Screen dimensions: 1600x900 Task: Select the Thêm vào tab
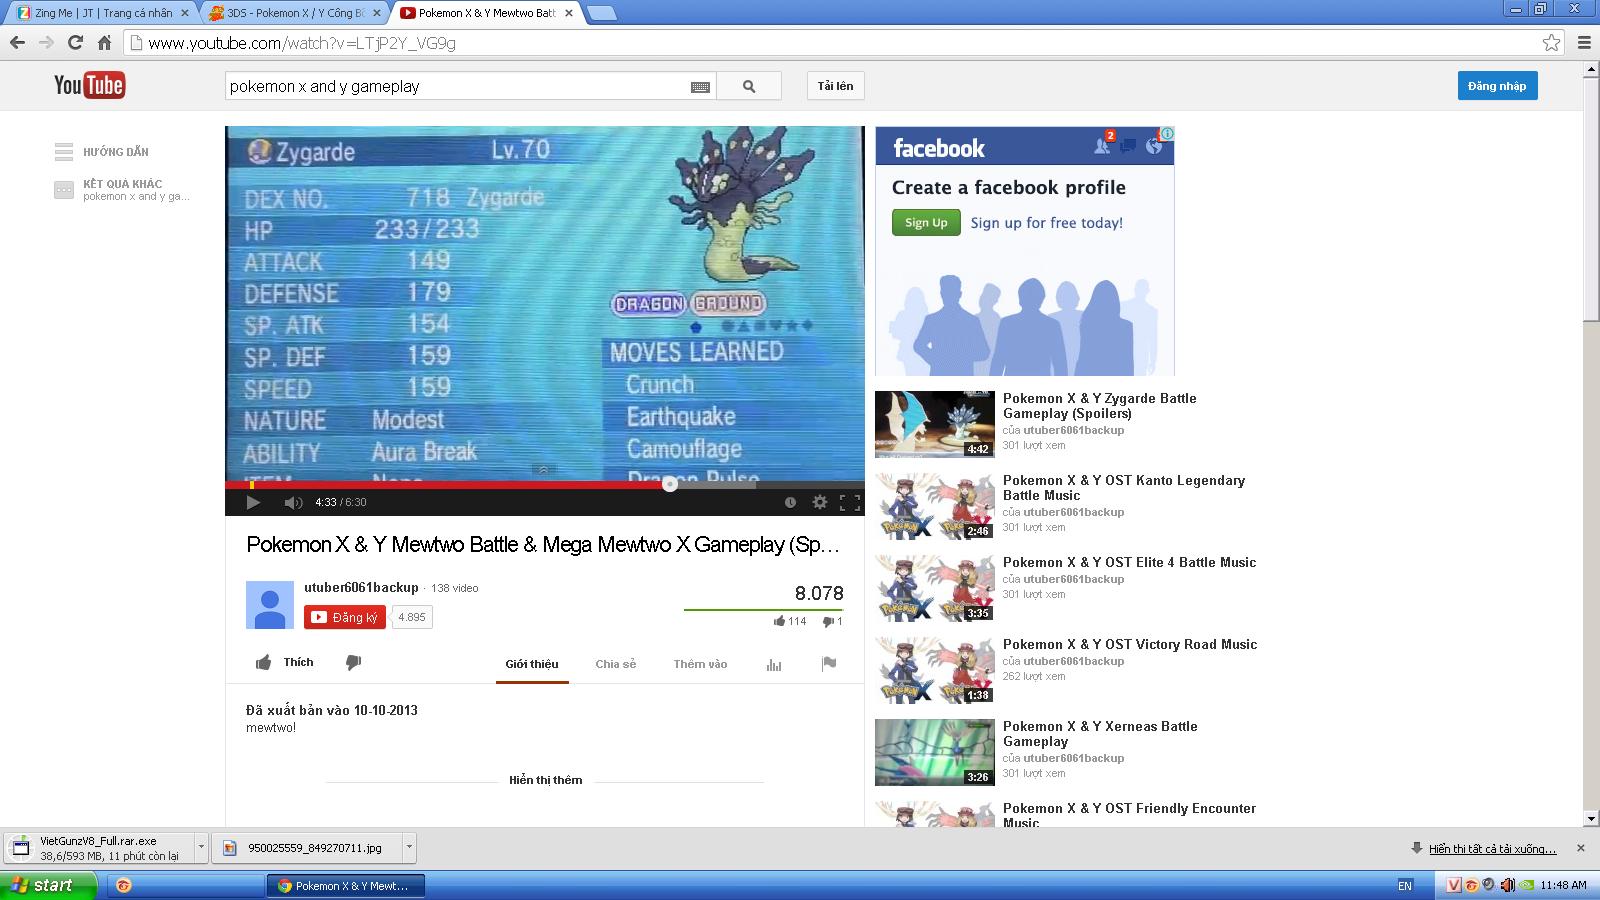700,664
